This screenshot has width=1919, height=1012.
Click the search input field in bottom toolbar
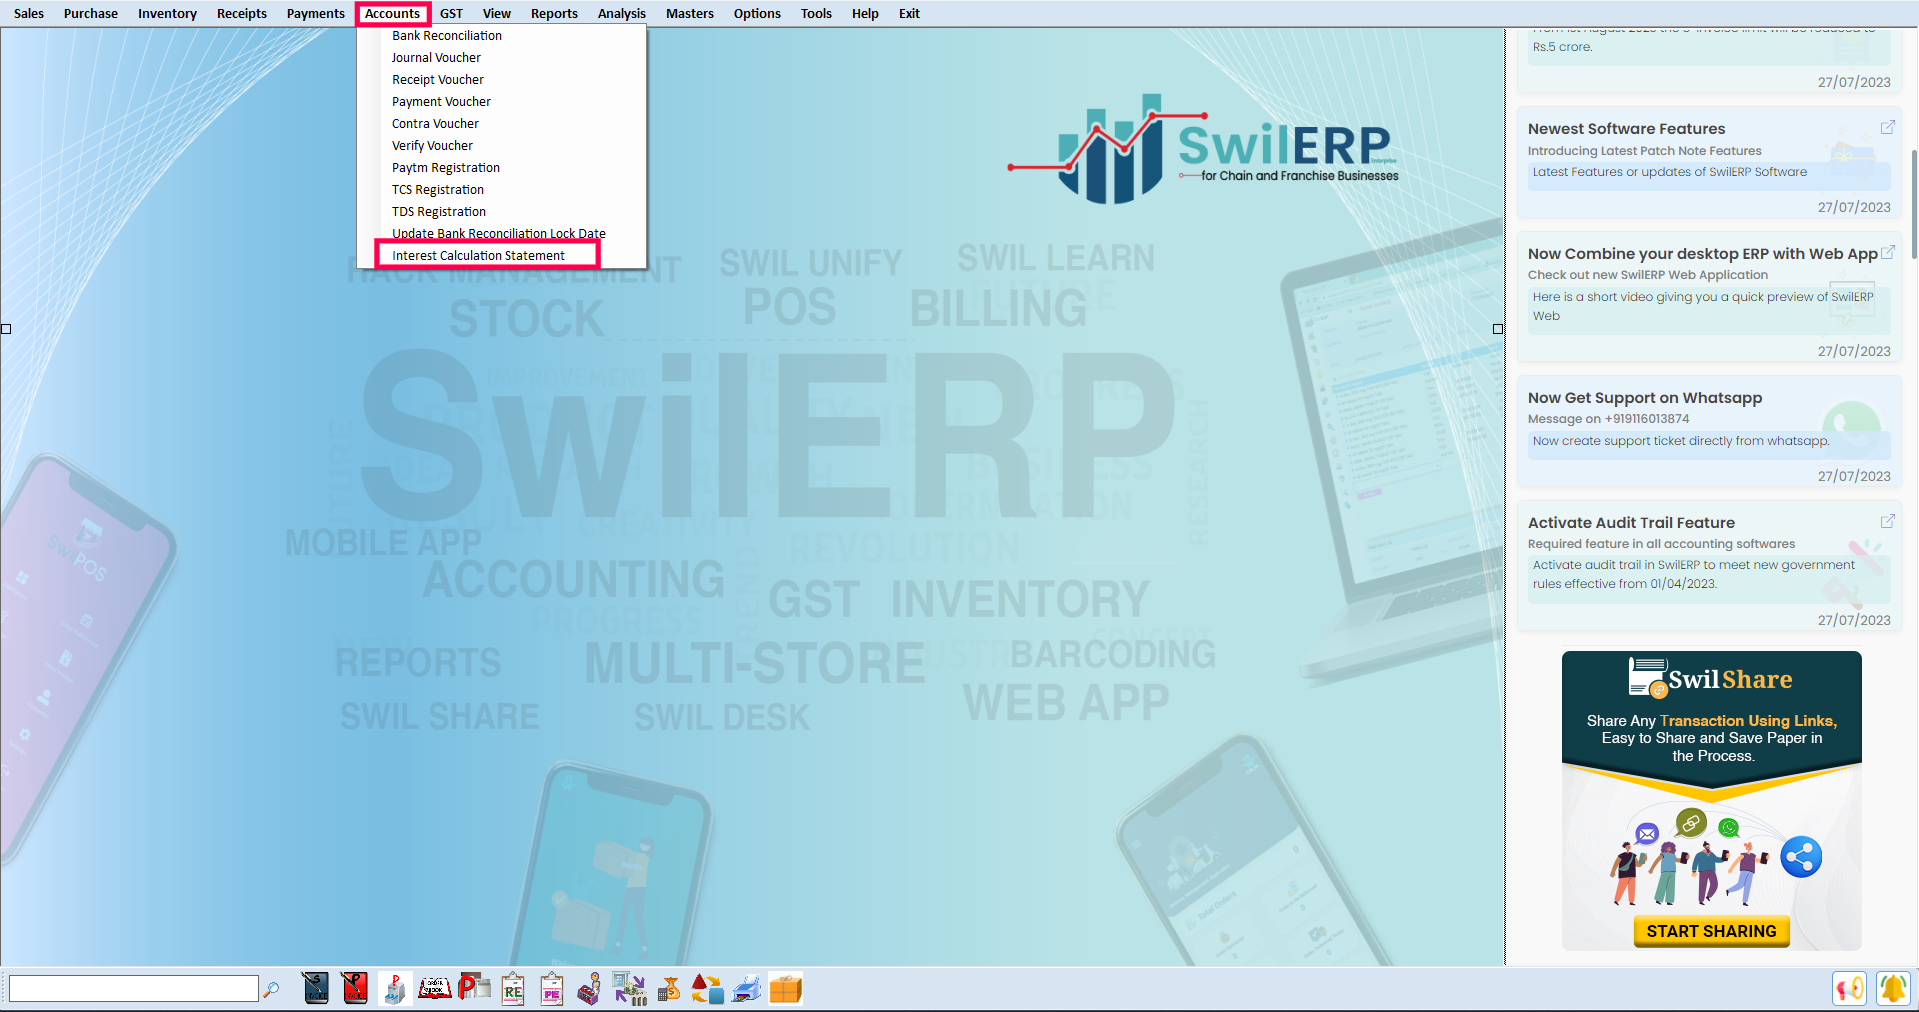[x=133, y=989]
